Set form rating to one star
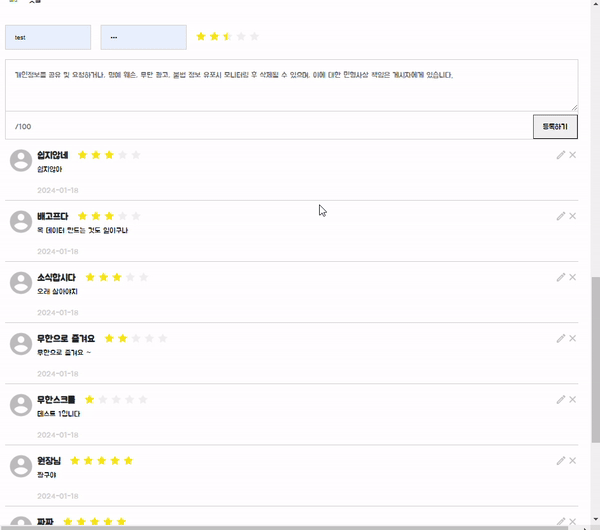The image size is (600, 530). point(201,36)
